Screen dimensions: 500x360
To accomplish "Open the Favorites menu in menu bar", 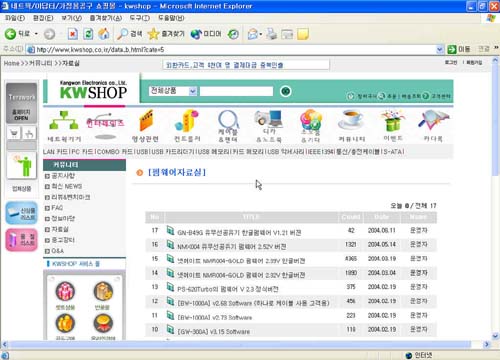I will coord(106,18).
